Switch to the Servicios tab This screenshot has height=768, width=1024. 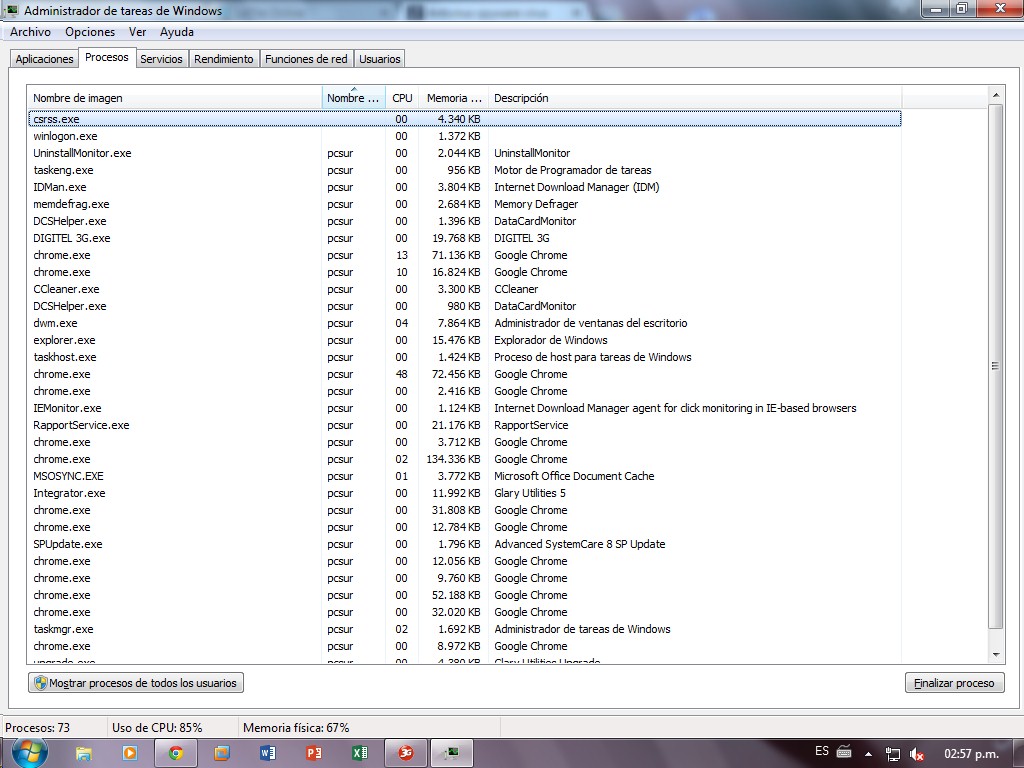pyautogui.click(x=161, y=59)
